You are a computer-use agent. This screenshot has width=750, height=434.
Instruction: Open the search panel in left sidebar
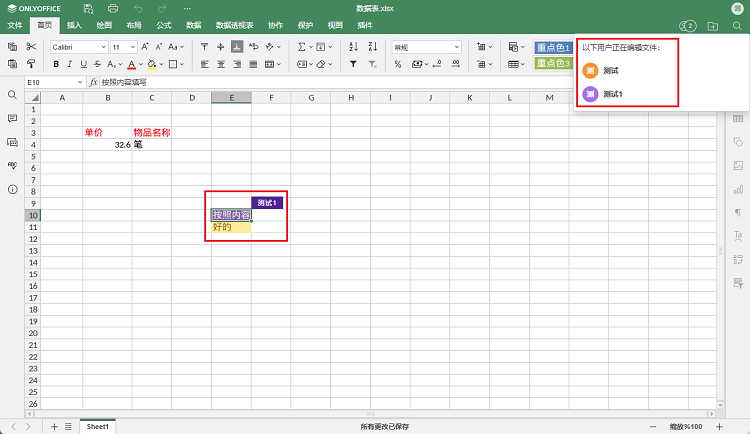12,94
